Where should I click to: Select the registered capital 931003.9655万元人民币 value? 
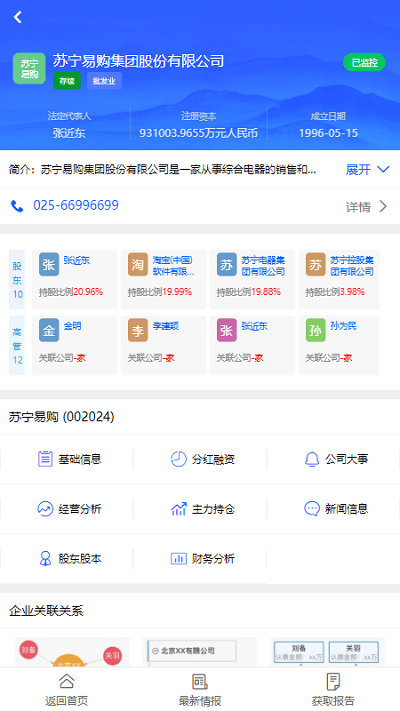click(199, 133)
